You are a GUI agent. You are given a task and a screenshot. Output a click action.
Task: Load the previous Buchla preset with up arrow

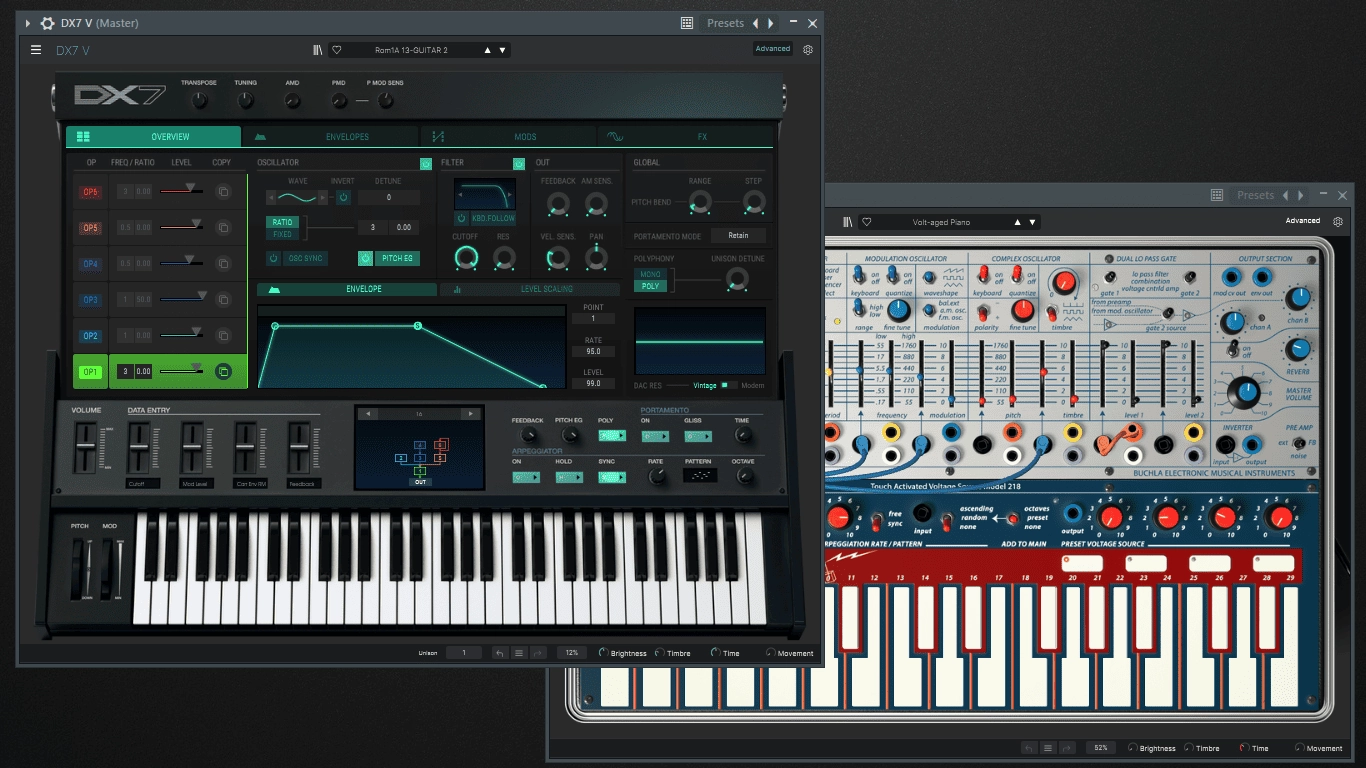coord(1019,222)
